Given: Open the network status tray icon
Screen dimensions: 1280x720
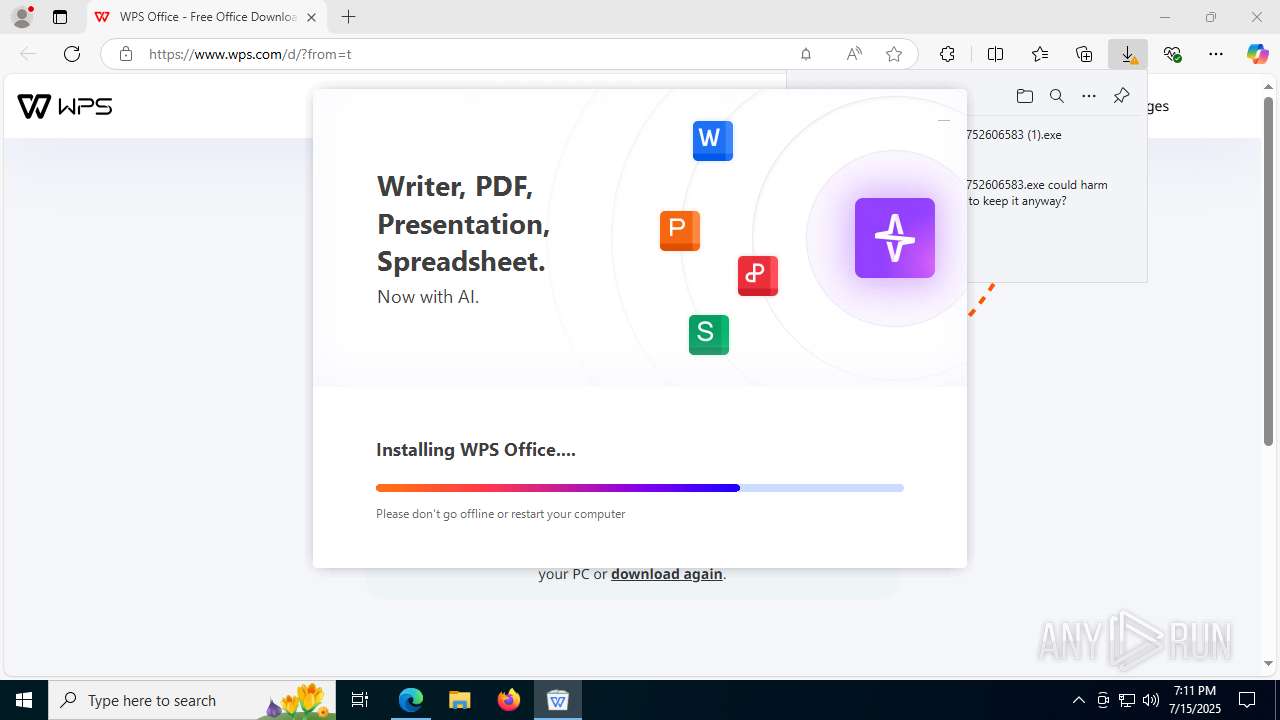Looking at the screenshot, I should pyautogui.click(x=1127, y=700).
